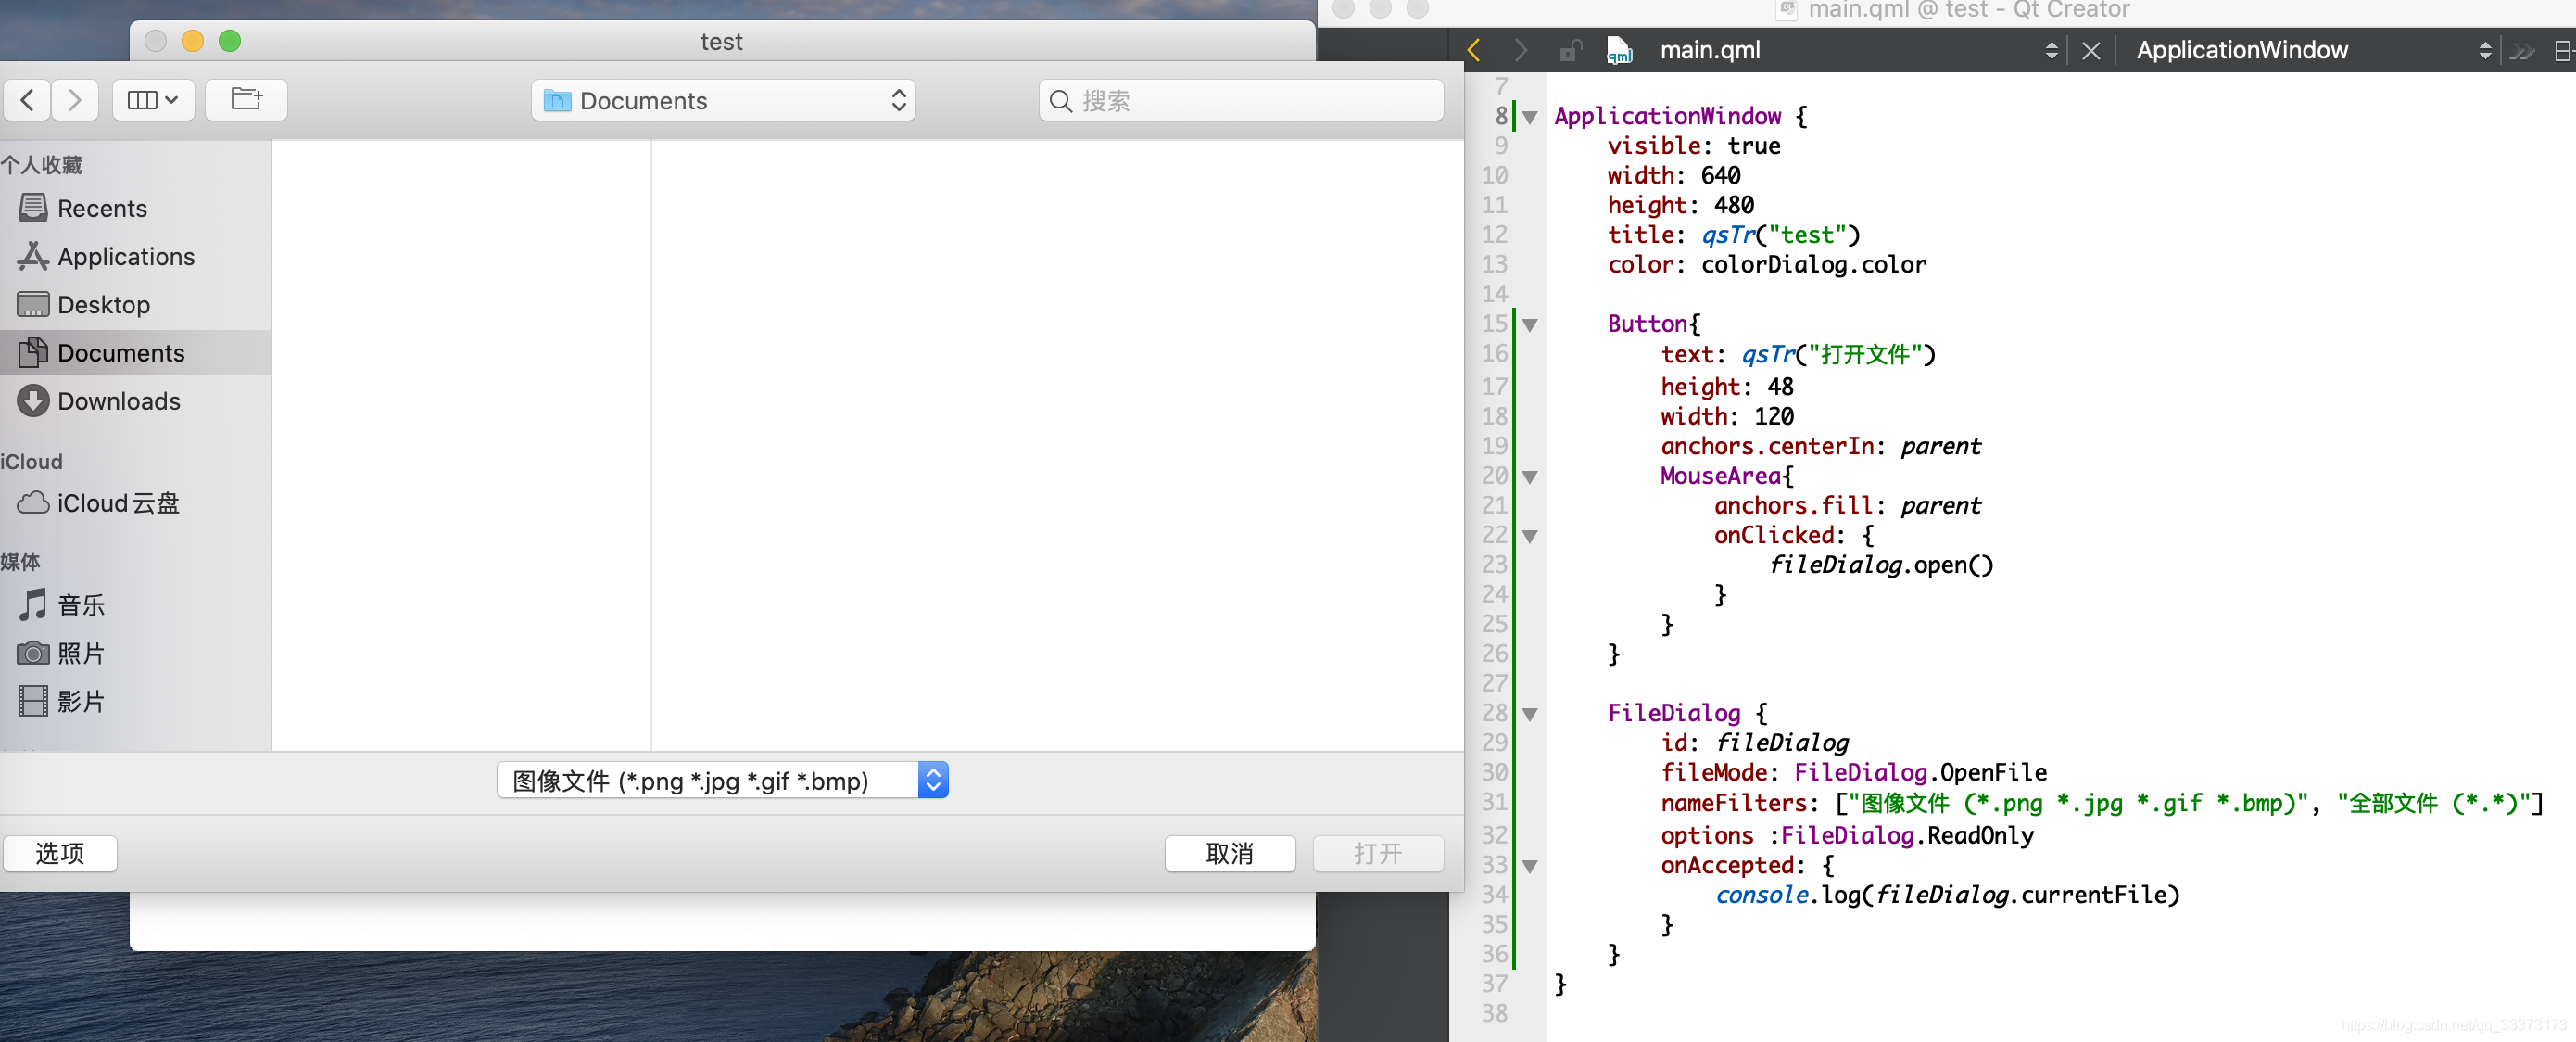Go forward in Qt Creator editor history
This screenshot has width=2576, height=1042.
pyautogui.click(x=1520, y=50)
